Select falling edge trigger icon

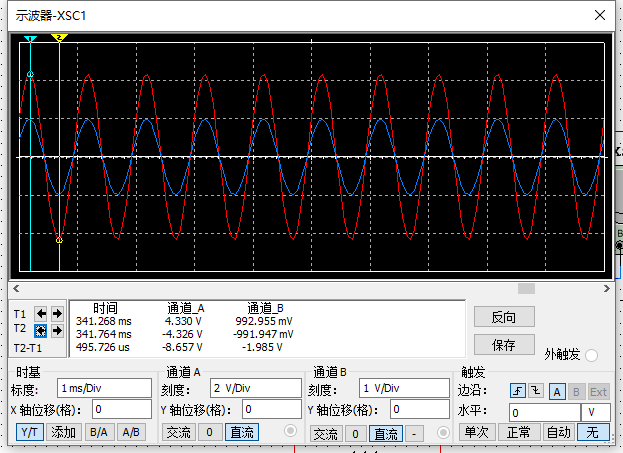pos(536,391)
